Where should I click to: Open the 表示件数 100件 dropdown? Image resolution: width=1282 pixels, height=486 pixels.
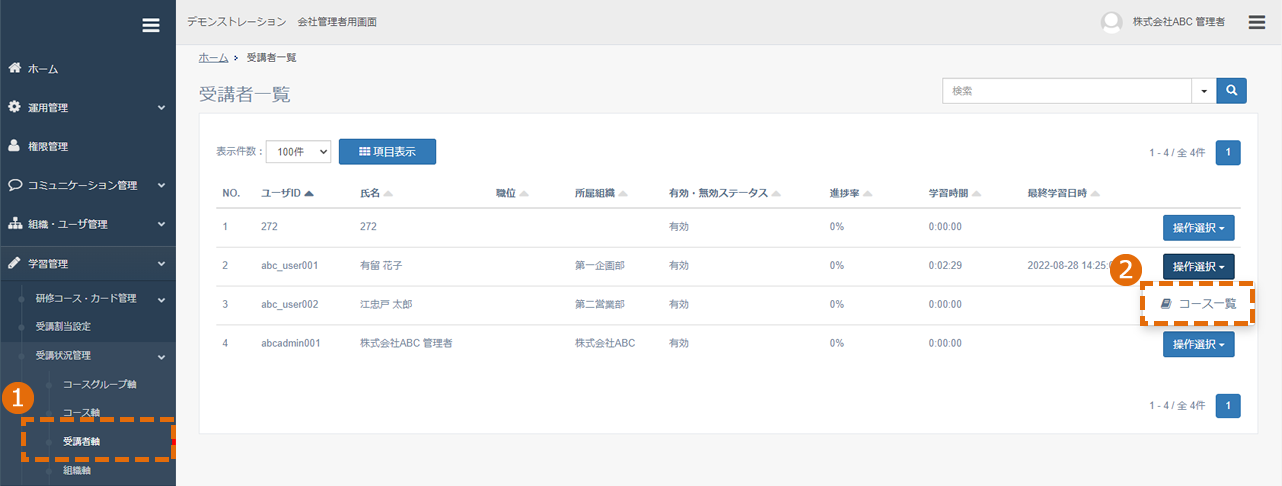tap(299, 151)
